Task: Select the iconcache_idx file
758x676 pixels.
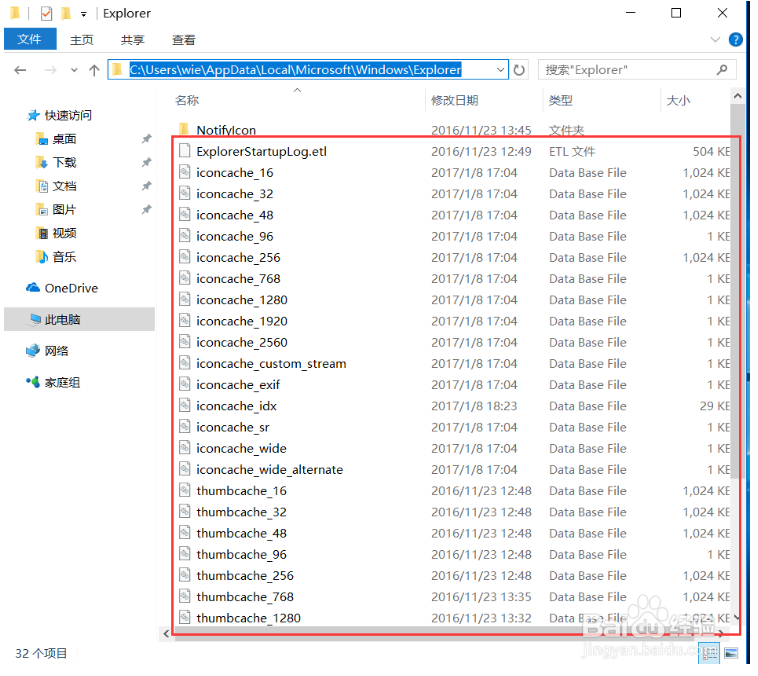Action: pyautogui.click(x=236, y=406)
